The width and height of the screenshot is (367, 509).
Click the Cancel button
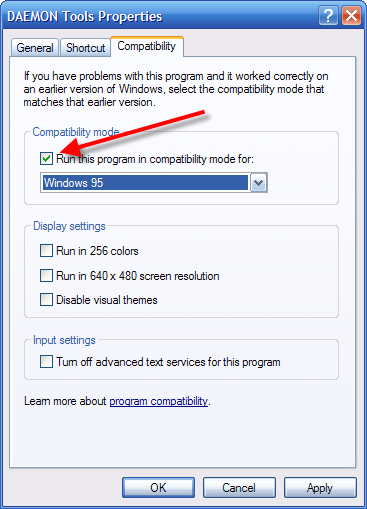tap(239, 488)
